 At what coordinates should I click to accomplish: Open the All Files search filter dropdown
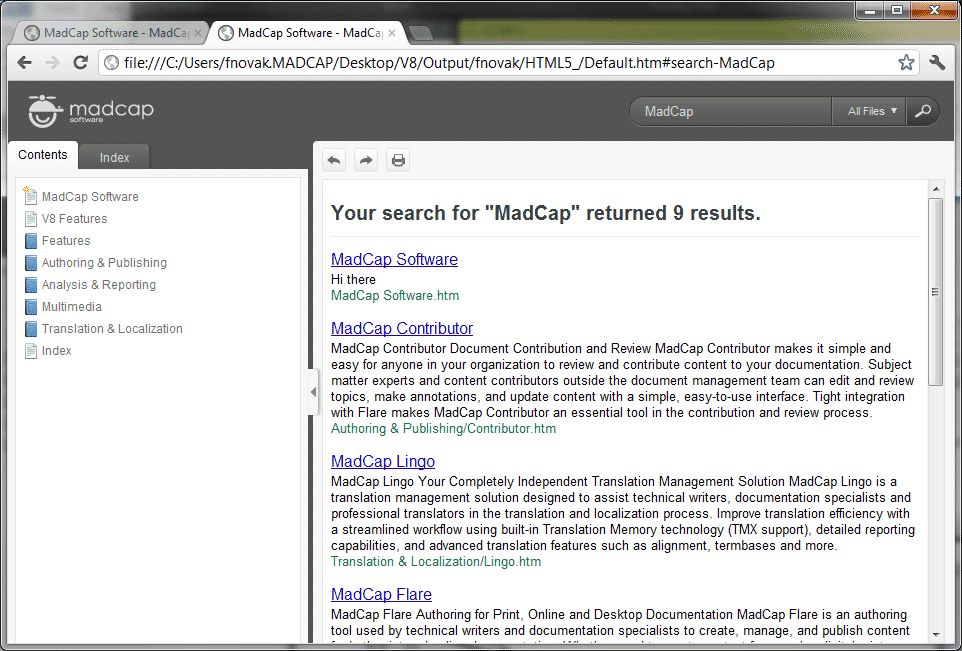point(869,111)
